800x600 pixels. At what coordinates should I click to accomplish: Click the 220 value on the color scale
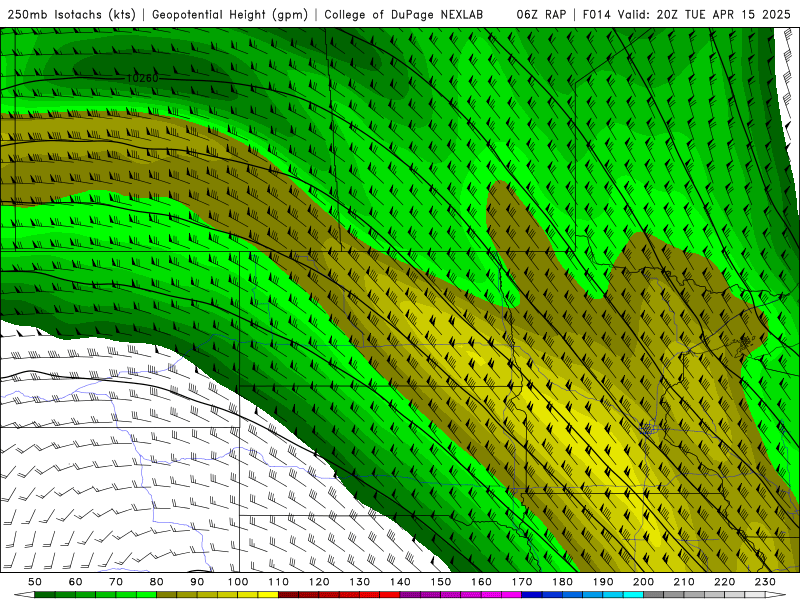724,582
